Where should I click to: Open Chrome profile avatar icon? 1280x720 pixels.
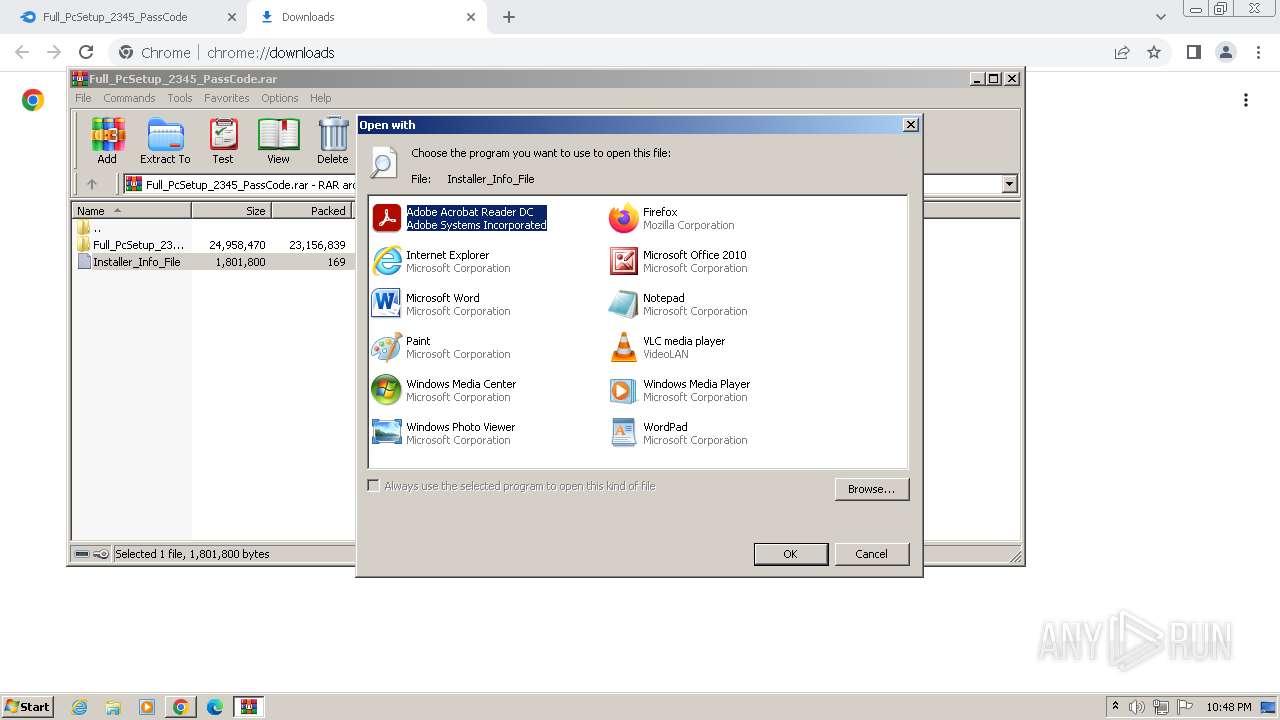tap(1225, 52)
